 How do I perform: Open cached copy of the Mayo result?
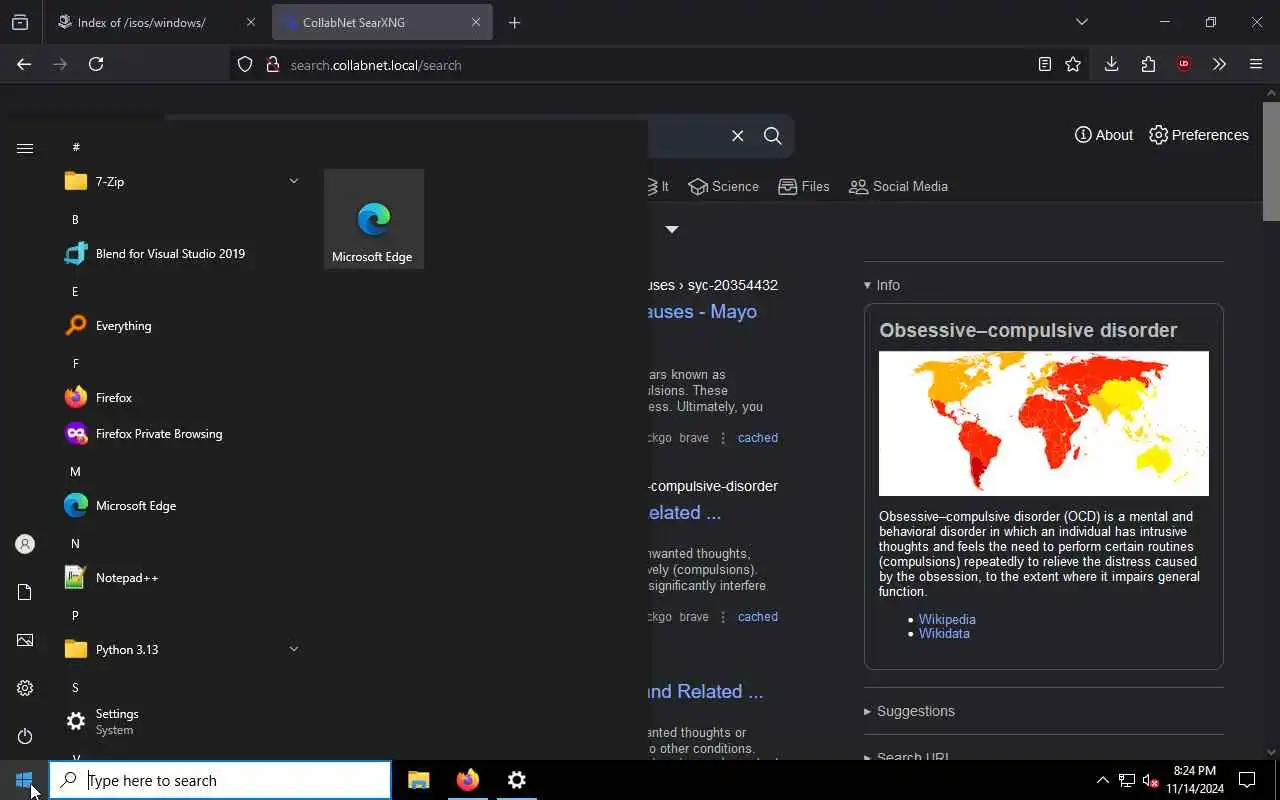point(758,438)
